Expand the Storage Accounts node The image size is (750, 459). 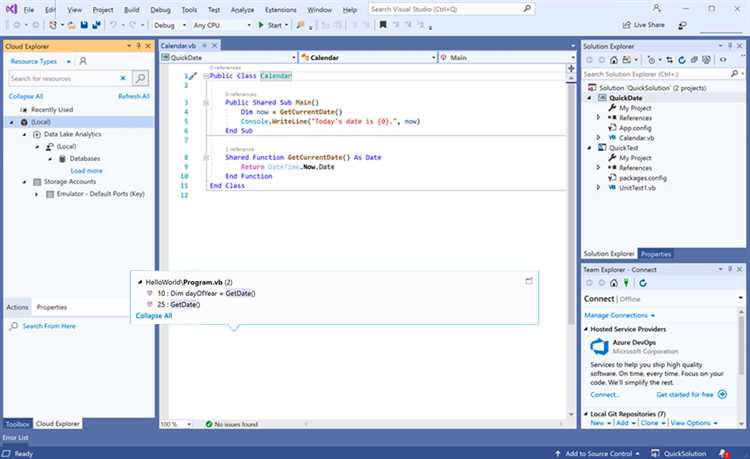[x=23, y=182]
